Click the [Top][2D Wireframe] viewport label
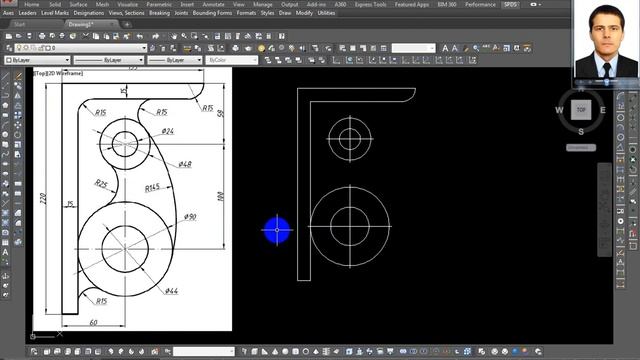 (x=58, y=73)
